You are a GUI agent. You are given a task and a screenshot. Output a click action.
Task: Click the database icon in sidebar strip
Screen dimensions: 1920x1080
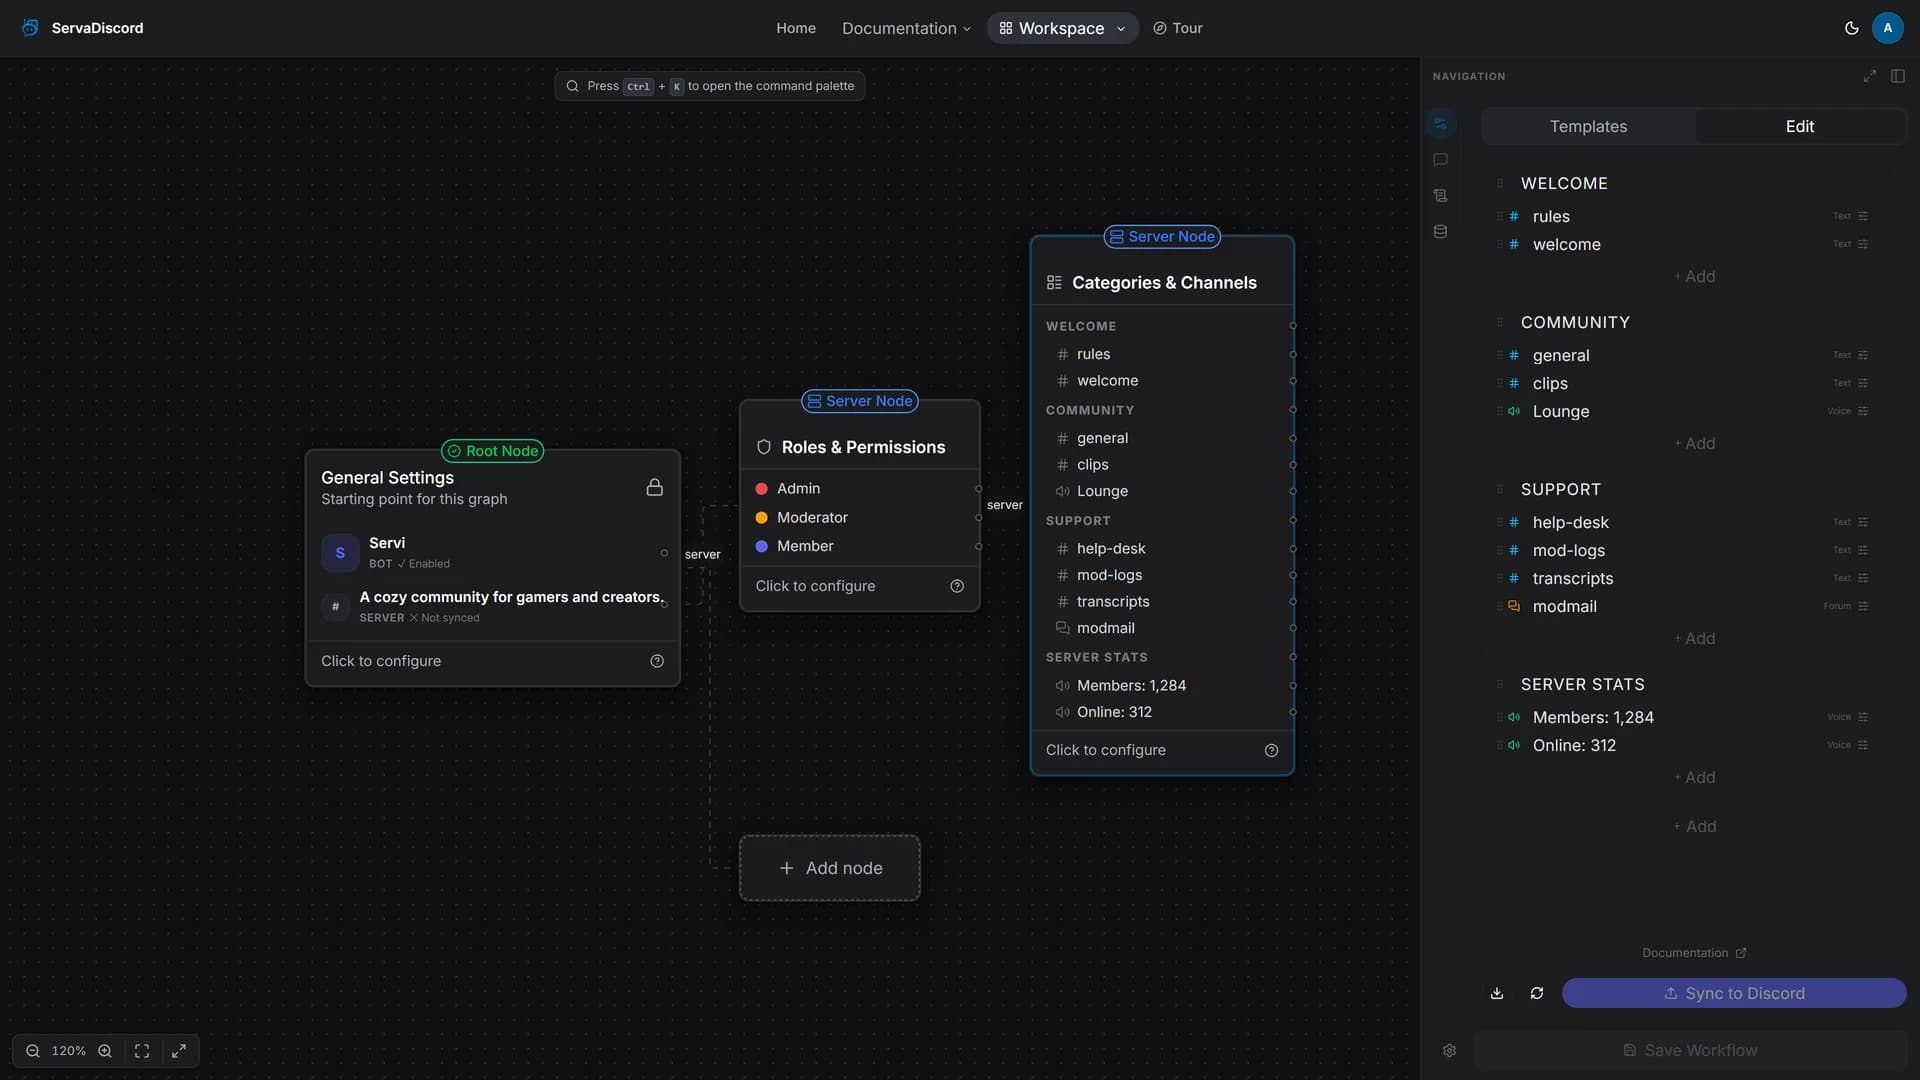1440,232
